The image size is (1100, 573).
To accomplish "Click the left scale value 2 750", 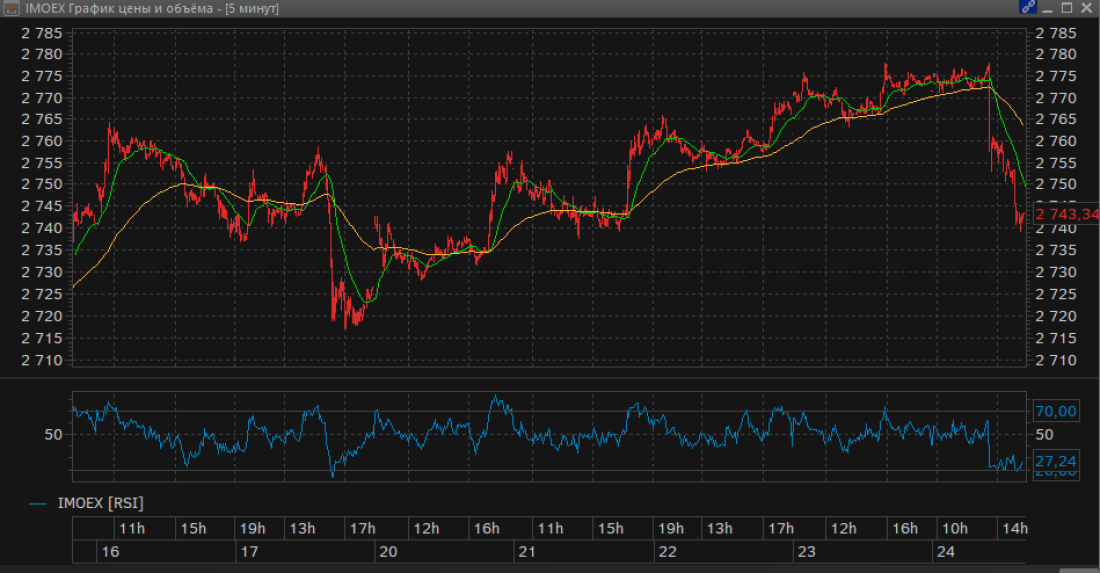I will (x=41, y=184).
